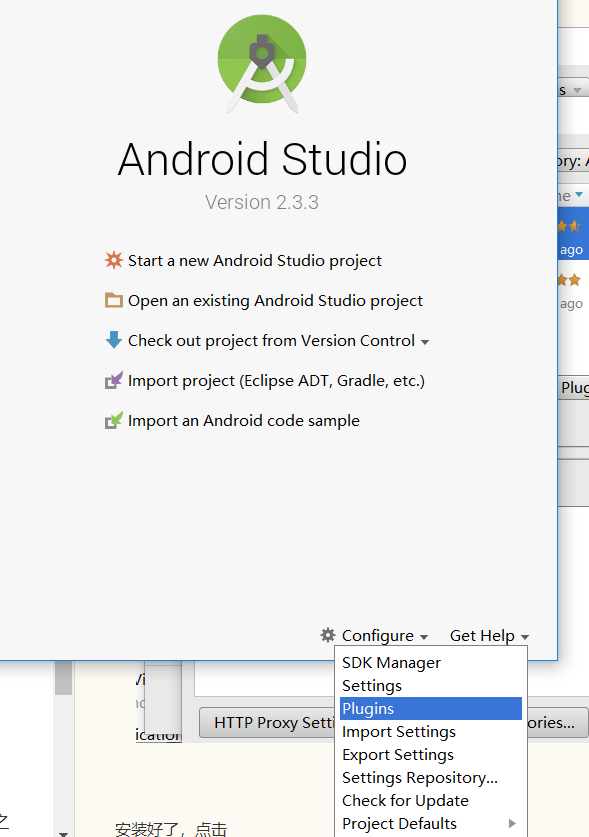Click the Android Studio compass logo
This screenshot has width=589, height=837.
coord(262,64)
